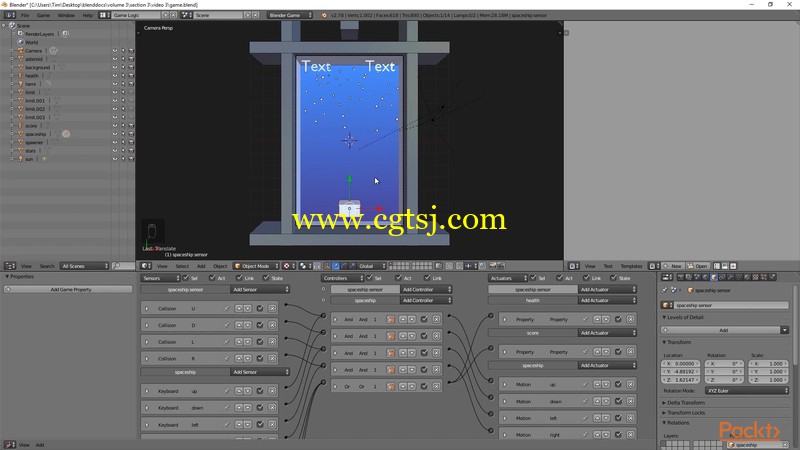Open the World properties tab icon
This screenshot has height=450, width=800.
click(x=705, y=277)
